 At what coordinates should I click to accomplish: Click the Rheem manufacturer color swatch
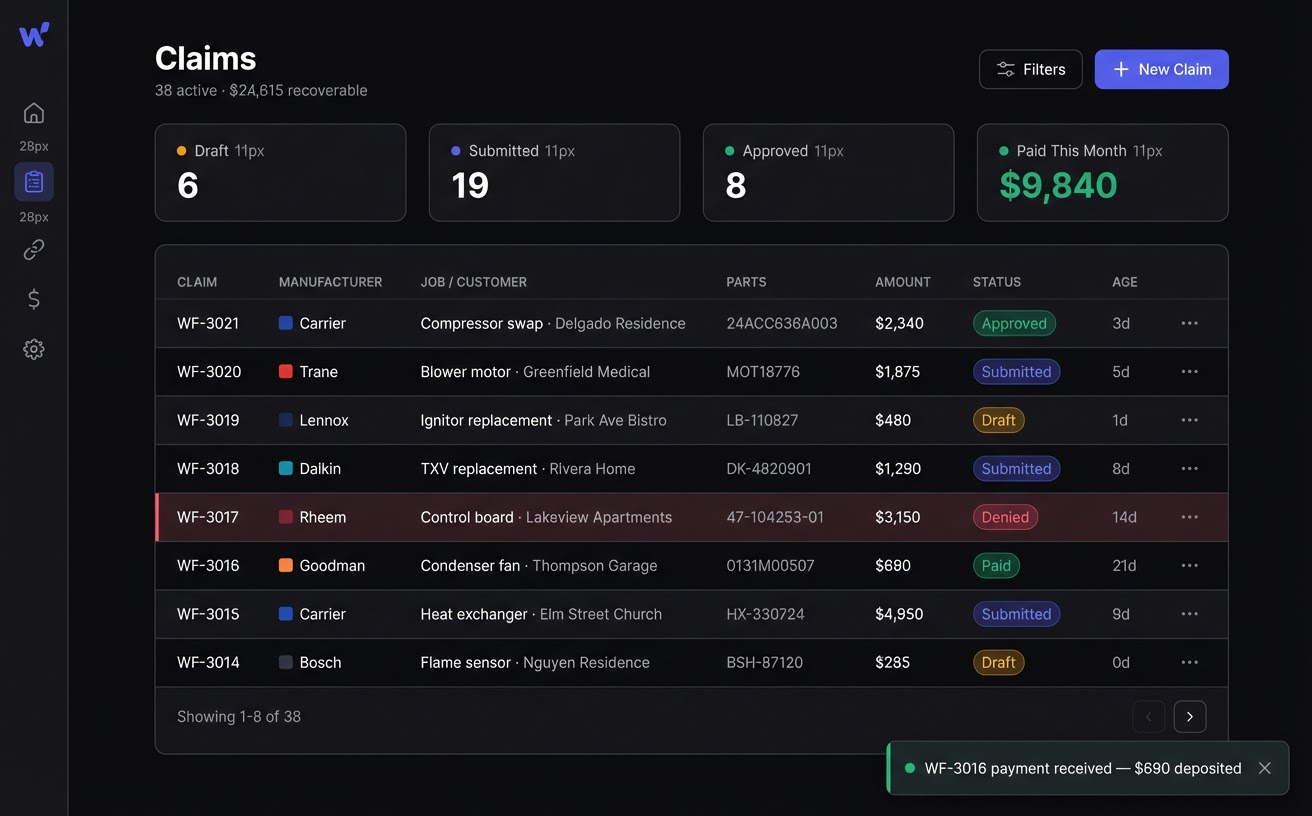pyautogui.click(x=284, y=517)
